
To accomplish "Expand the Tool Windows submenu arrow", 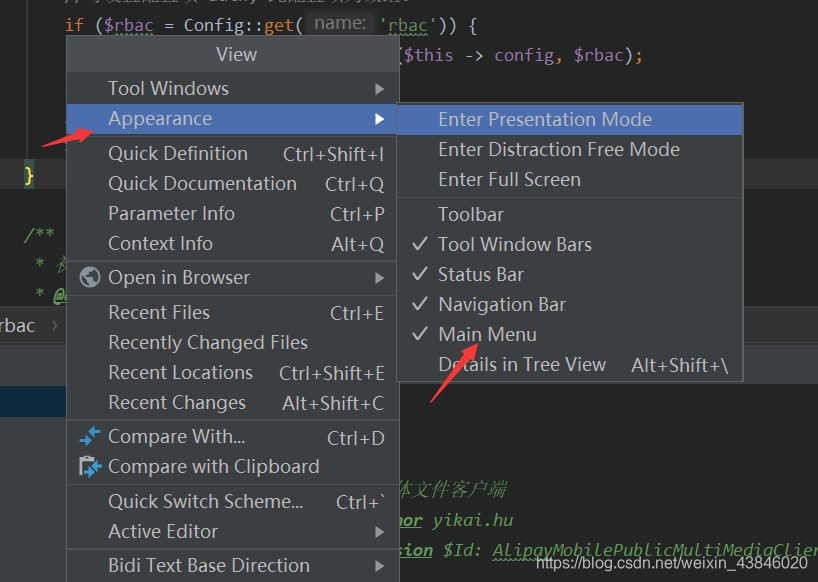I will click(380, 89).
